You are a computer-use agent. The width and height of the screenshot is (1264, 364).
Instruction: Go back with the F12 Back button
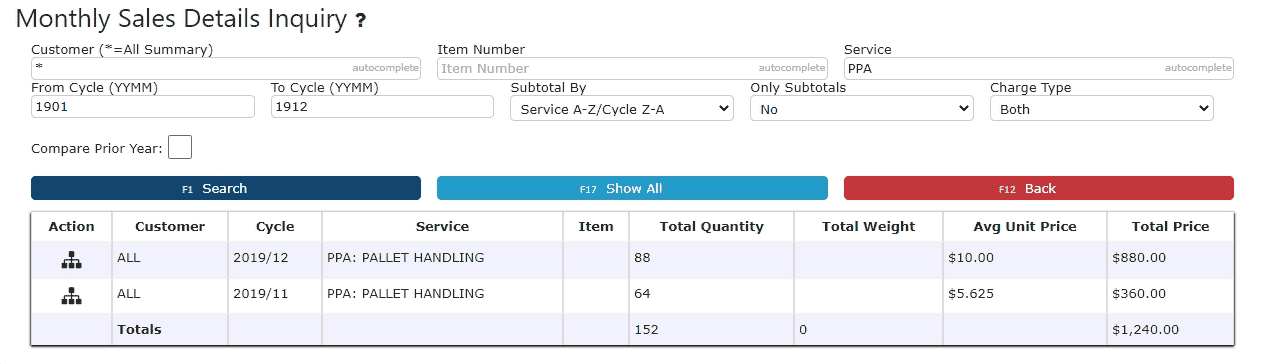point(1039,188)
